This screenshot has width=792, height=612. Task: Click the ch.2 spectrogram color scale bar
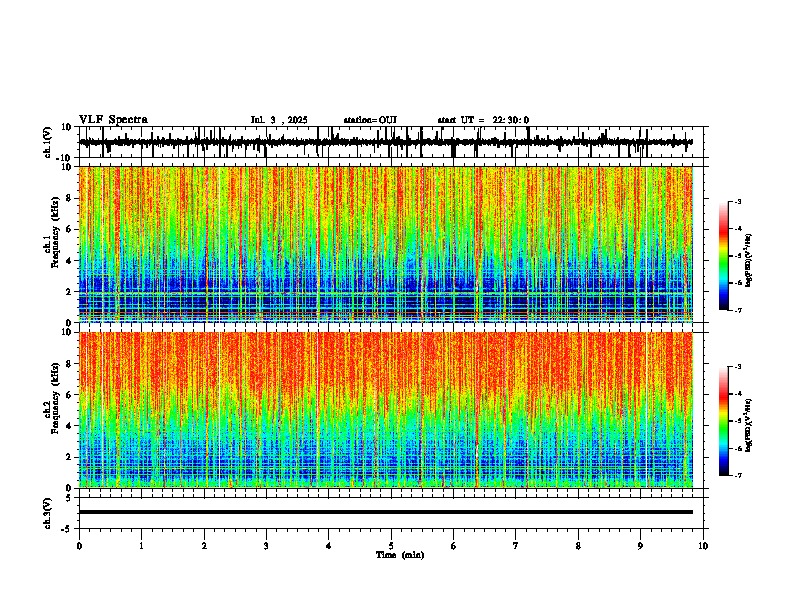click(723, 421)
